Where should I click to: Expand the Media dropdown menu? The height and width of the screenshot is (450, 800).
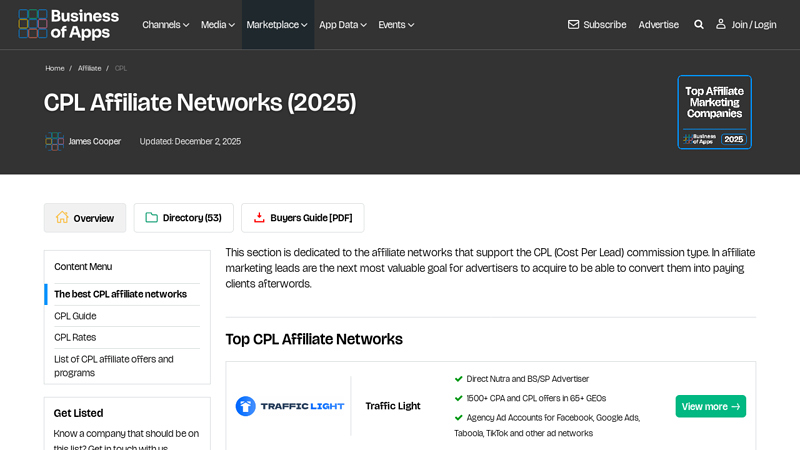pyautogui.click(x=217, y=24)
